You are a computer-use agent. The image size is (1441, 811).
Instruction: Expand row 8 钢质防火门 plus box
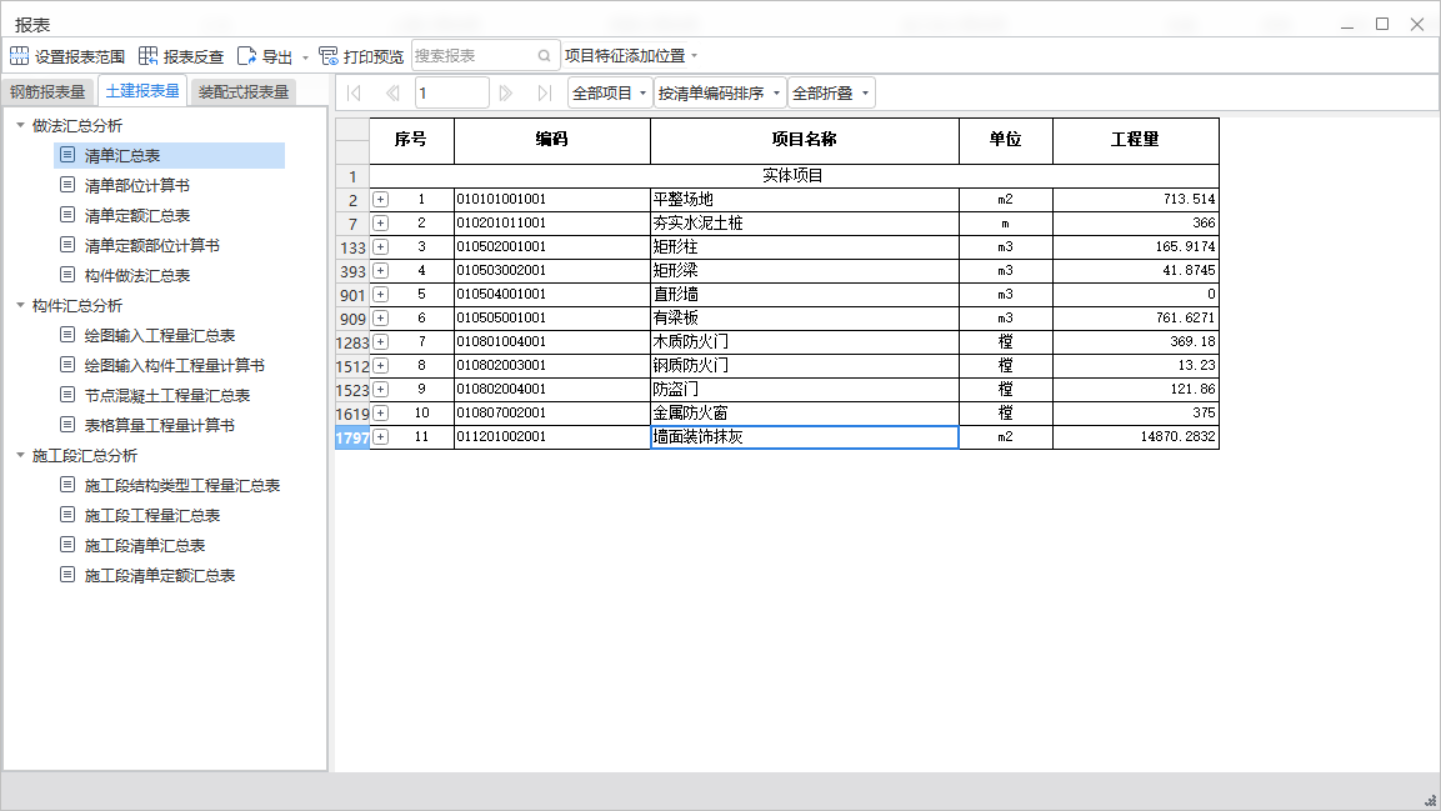pos(381,366)
